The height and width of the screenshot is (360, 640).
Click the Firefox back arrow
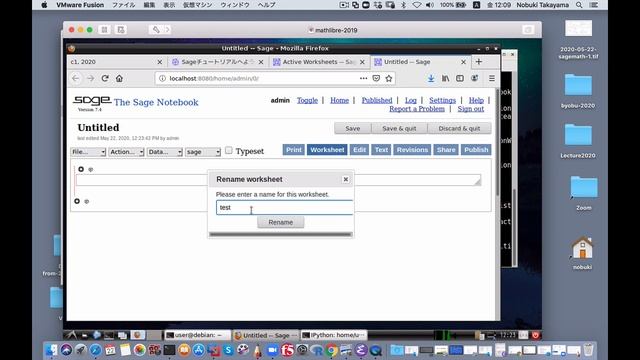click(76, 78)
